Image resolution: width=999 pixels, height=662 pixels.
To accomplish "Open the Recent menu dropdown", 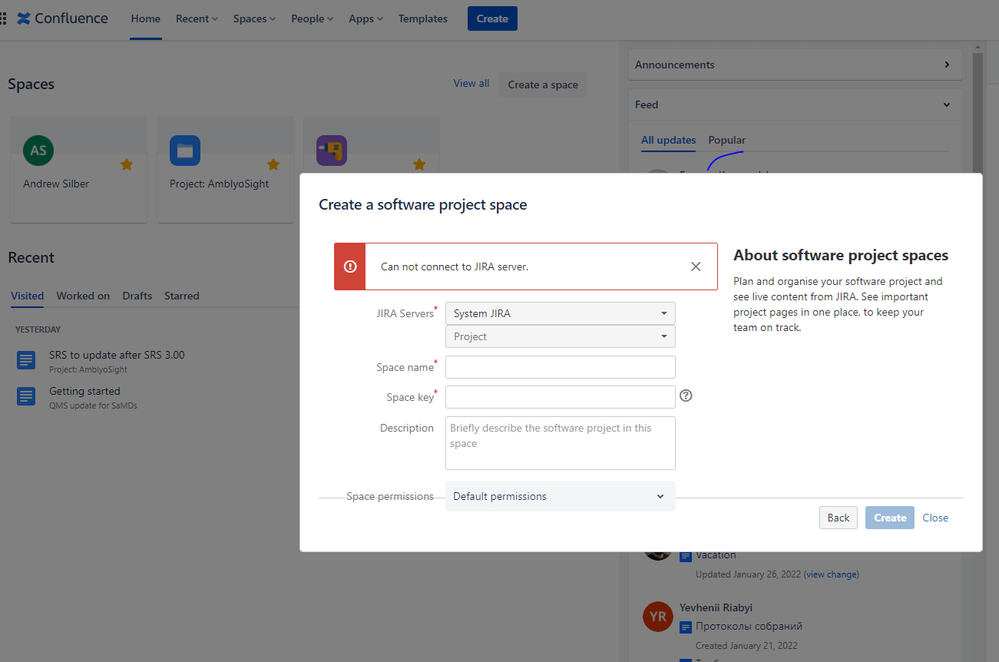I will (197, 18).
